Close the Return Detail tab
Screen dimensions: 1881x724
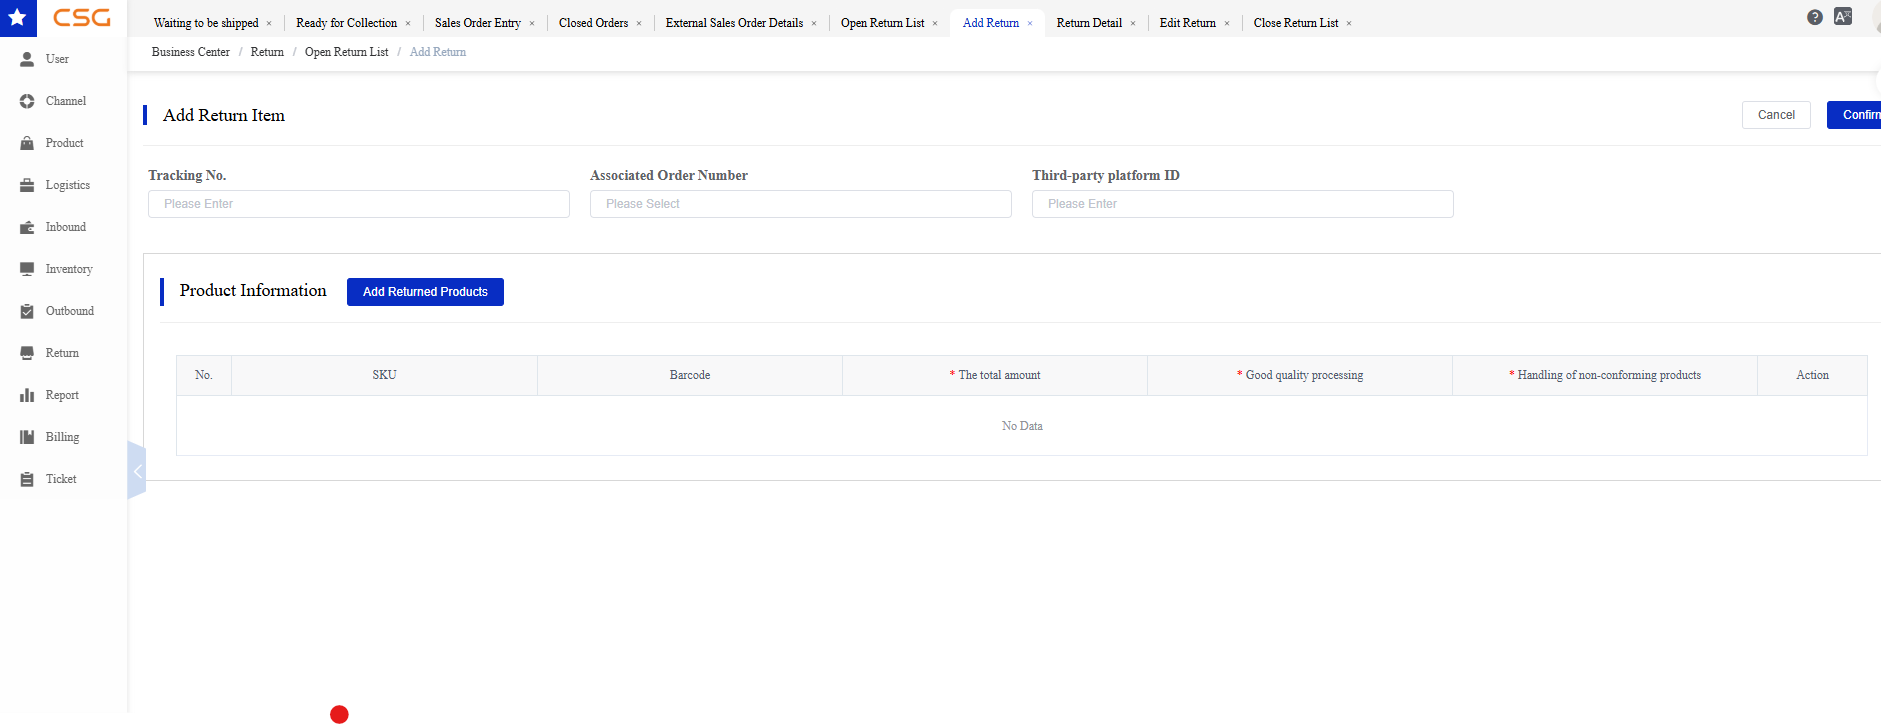(1133, 23)
